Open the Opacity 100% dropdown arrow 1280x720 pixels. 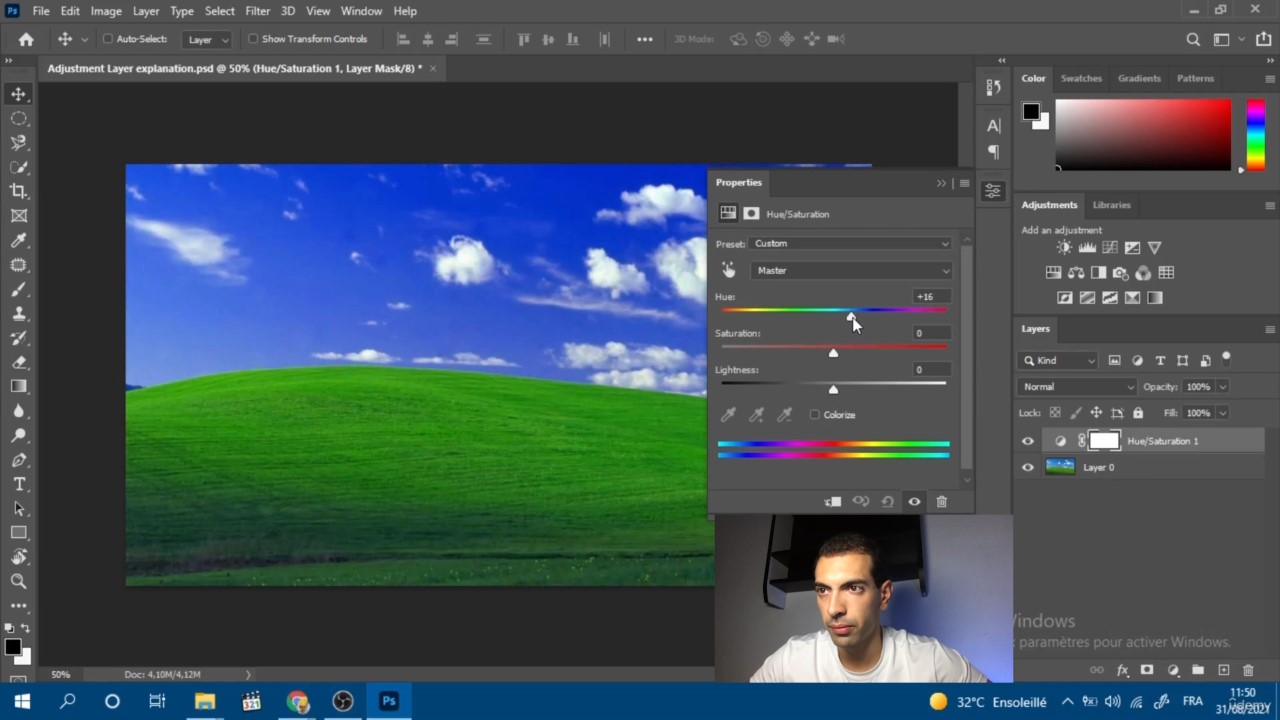point(1222,387)
